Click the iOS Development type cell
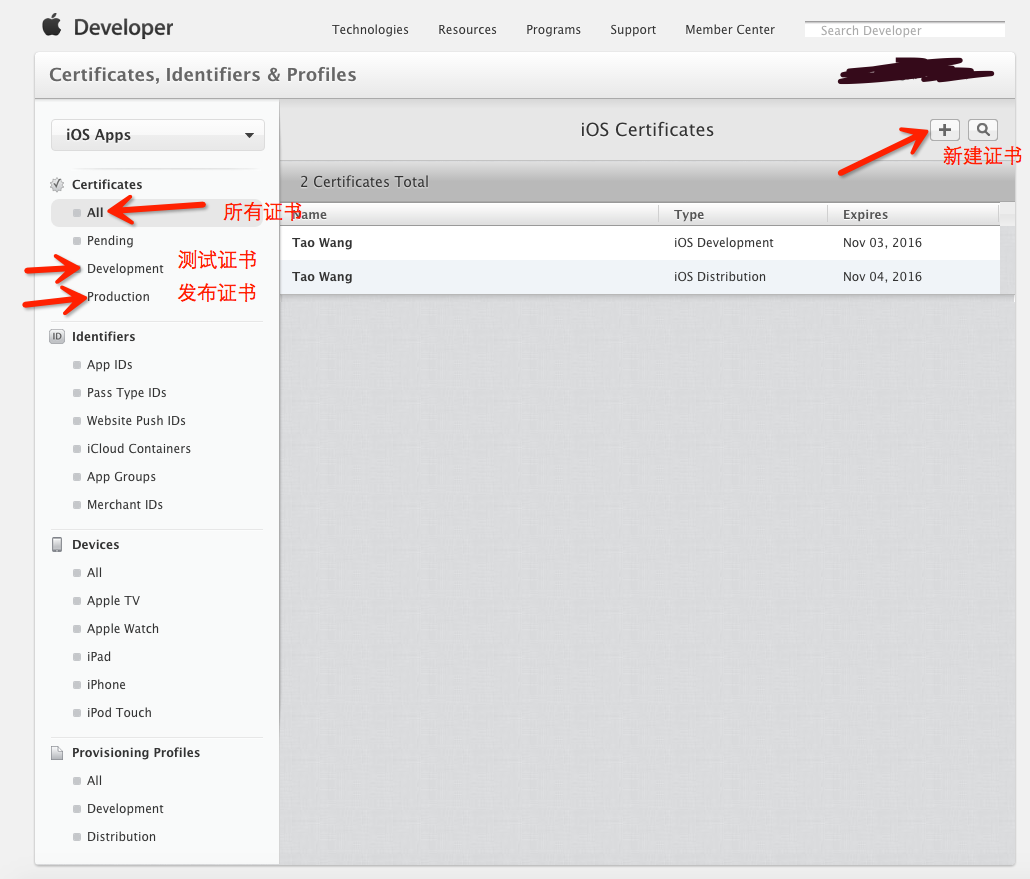This screenshot has width=1030, height=879. click(724, 243)
